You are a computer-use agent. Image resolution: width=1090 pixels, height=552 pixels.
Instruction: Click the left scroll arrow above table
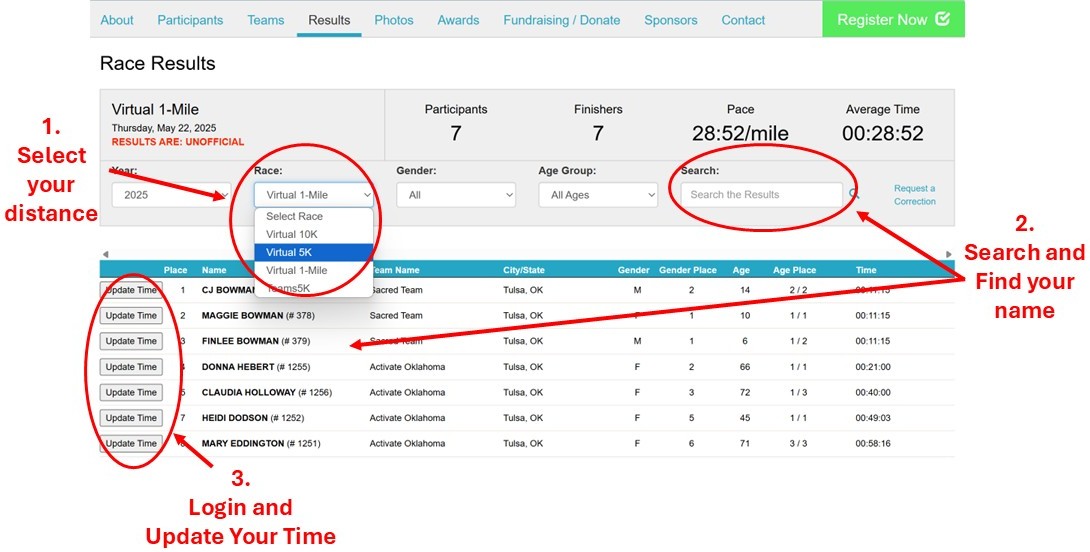click(x=105, y=254)
